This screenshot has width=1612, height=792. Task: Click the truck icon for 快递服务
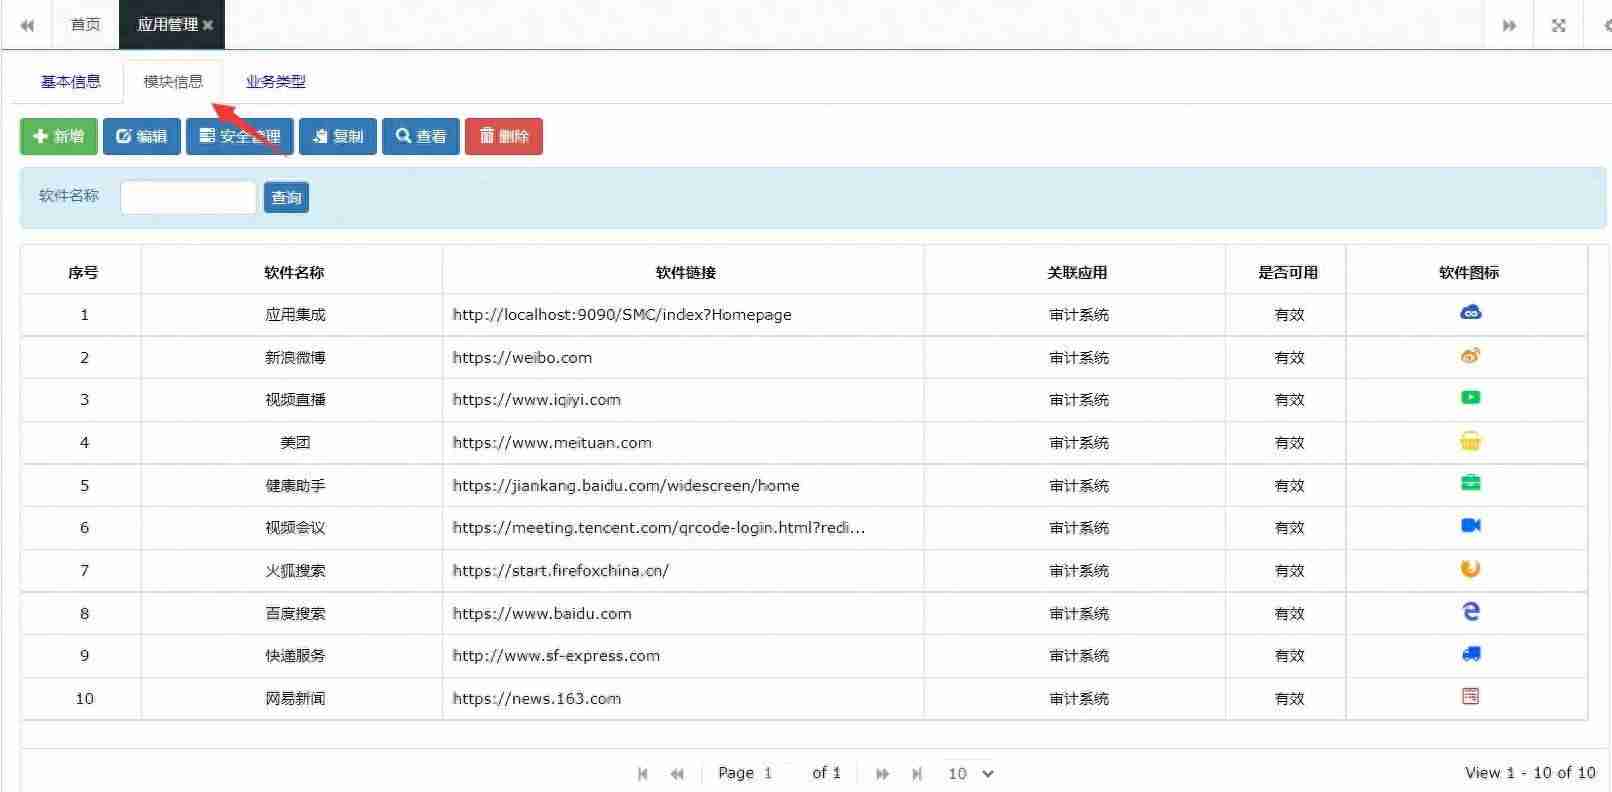1470,654
